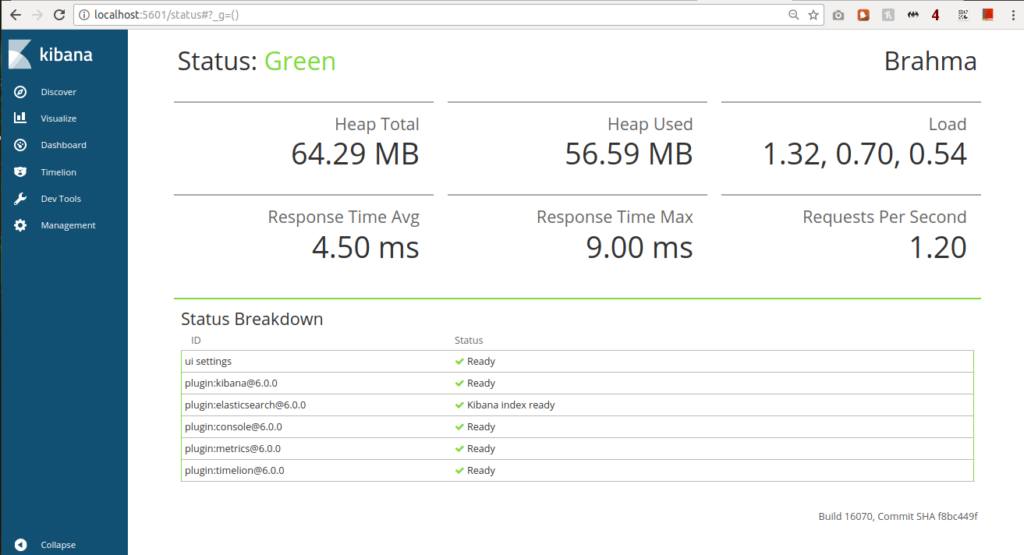Click the ID column header
The width and height of the screenshot is (1024, 555).
point(196,340)
